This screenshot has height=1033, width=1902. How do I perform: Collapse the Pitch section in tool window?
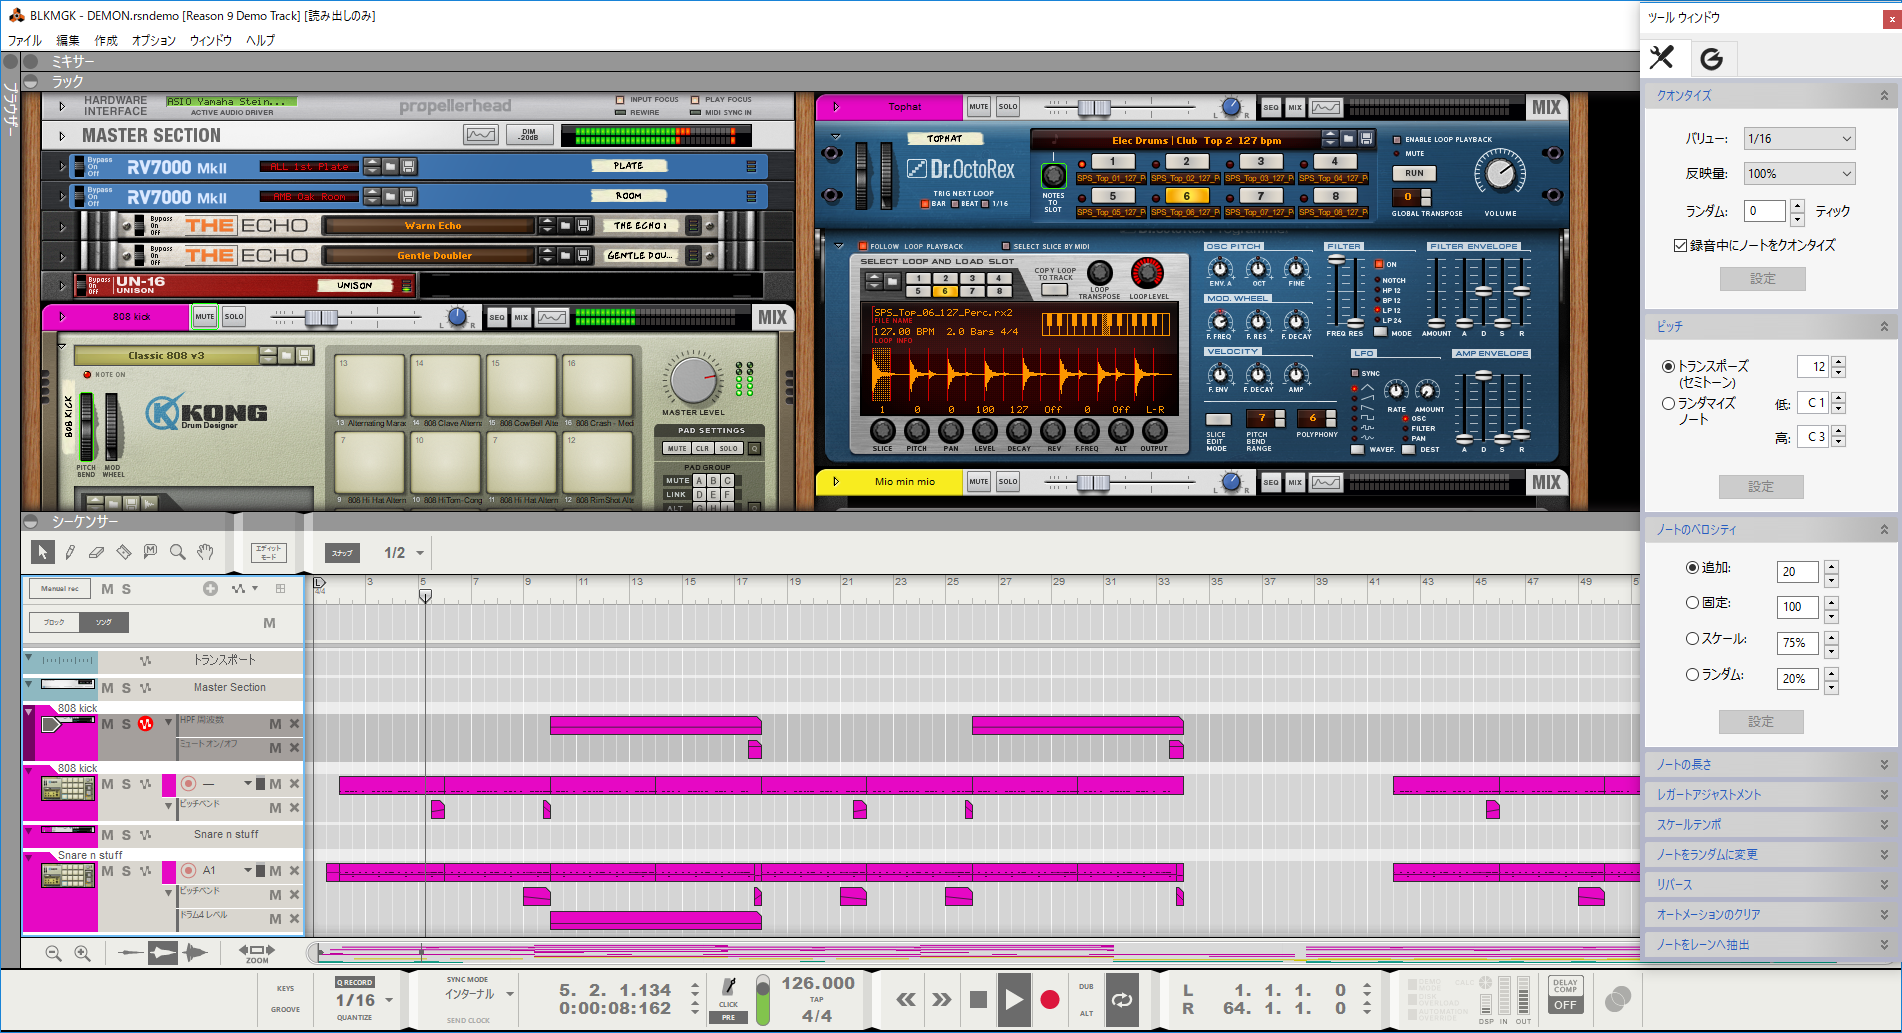(x=1884, y=327)
